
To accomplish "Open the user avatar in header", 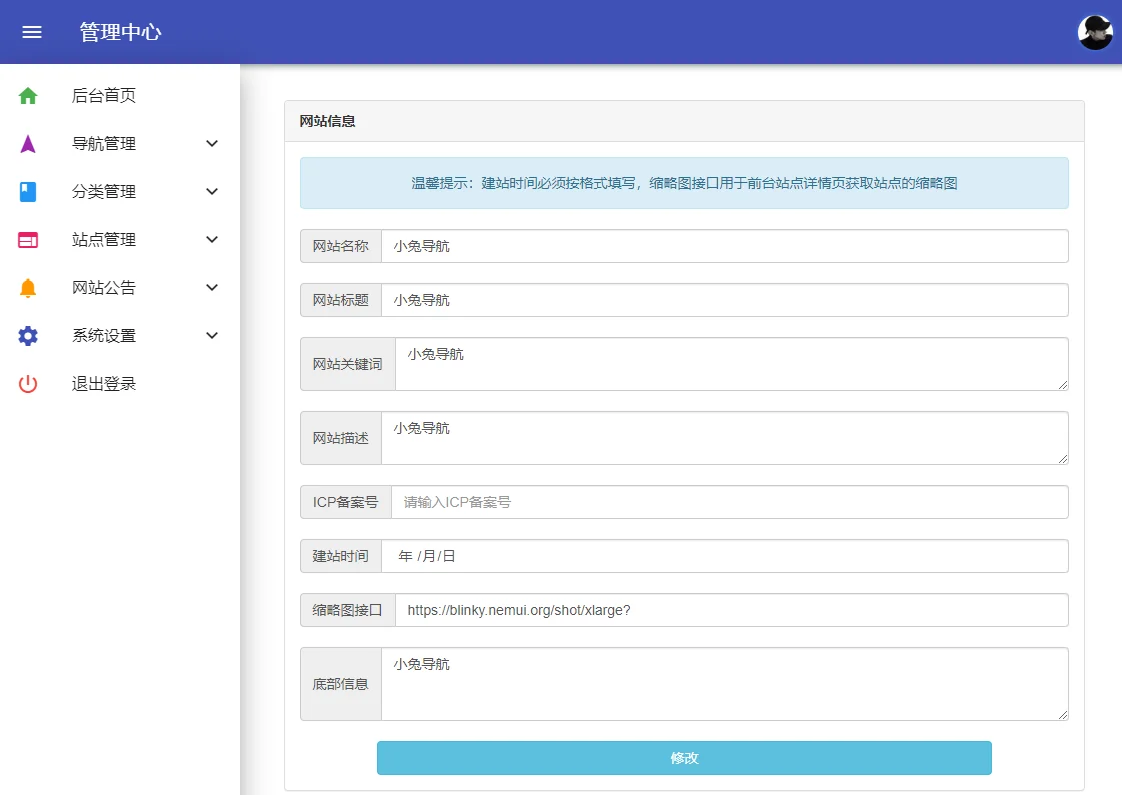I will 1095,32.
